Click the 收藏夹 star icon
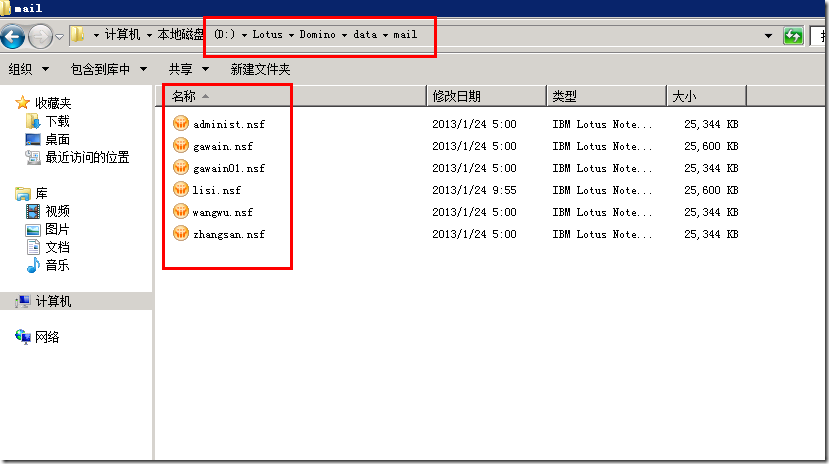The width and height of the screenshot is (829, 464). click(x=22, y=103)
